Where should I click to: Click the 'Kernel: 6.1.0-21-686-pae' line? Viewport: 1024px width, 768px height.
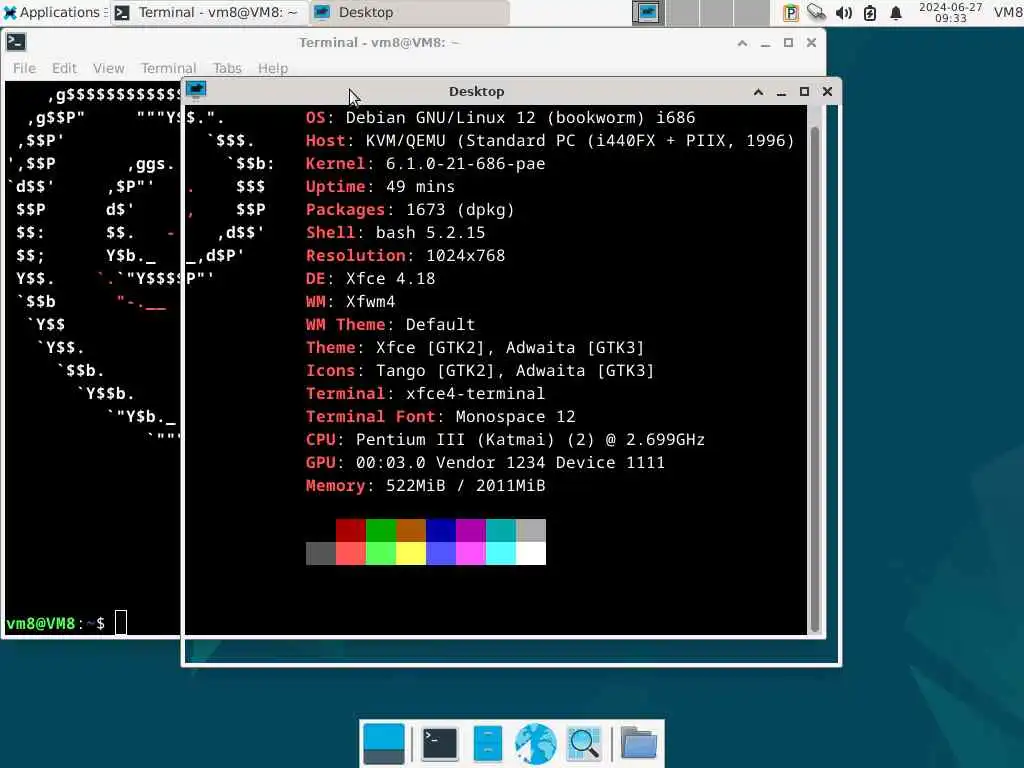click(425, 164)
